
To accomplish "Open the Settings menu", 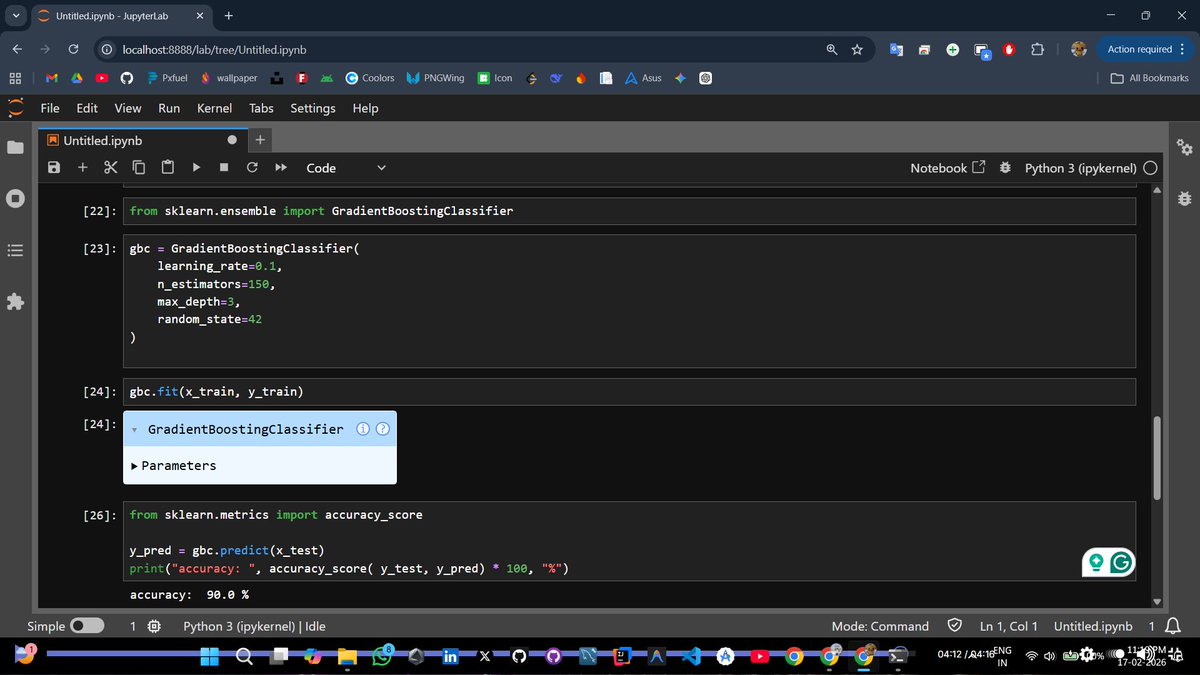I will pyautogui.click(x=313, y=108).
